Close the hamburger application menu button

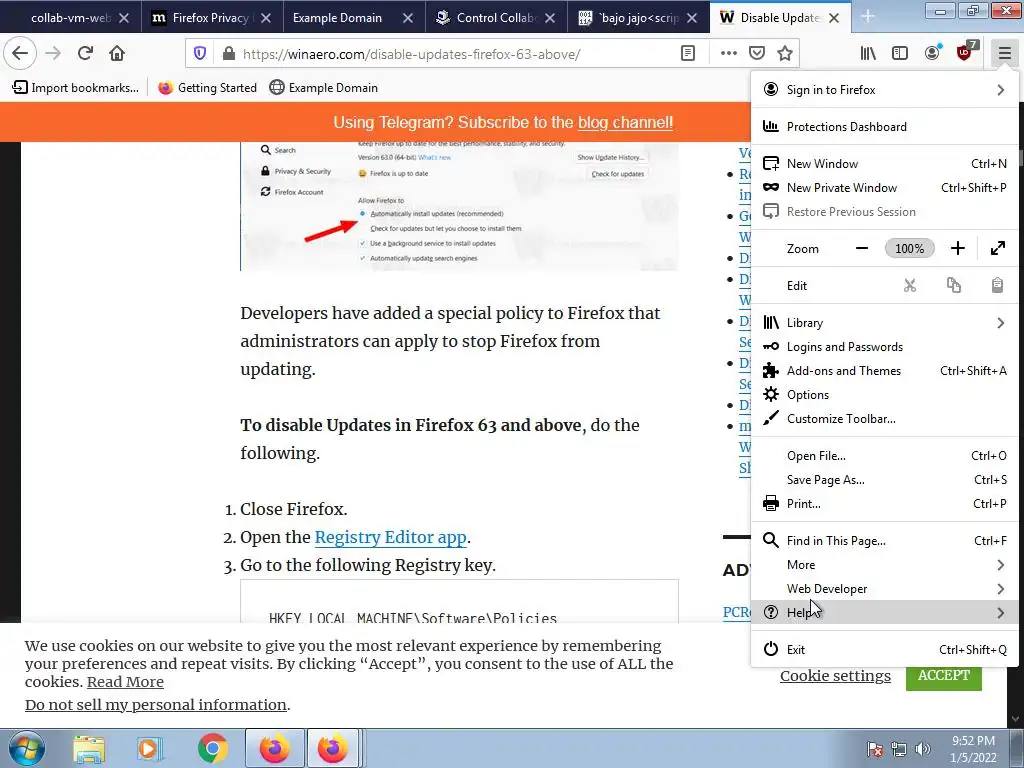click(1004, 54)
